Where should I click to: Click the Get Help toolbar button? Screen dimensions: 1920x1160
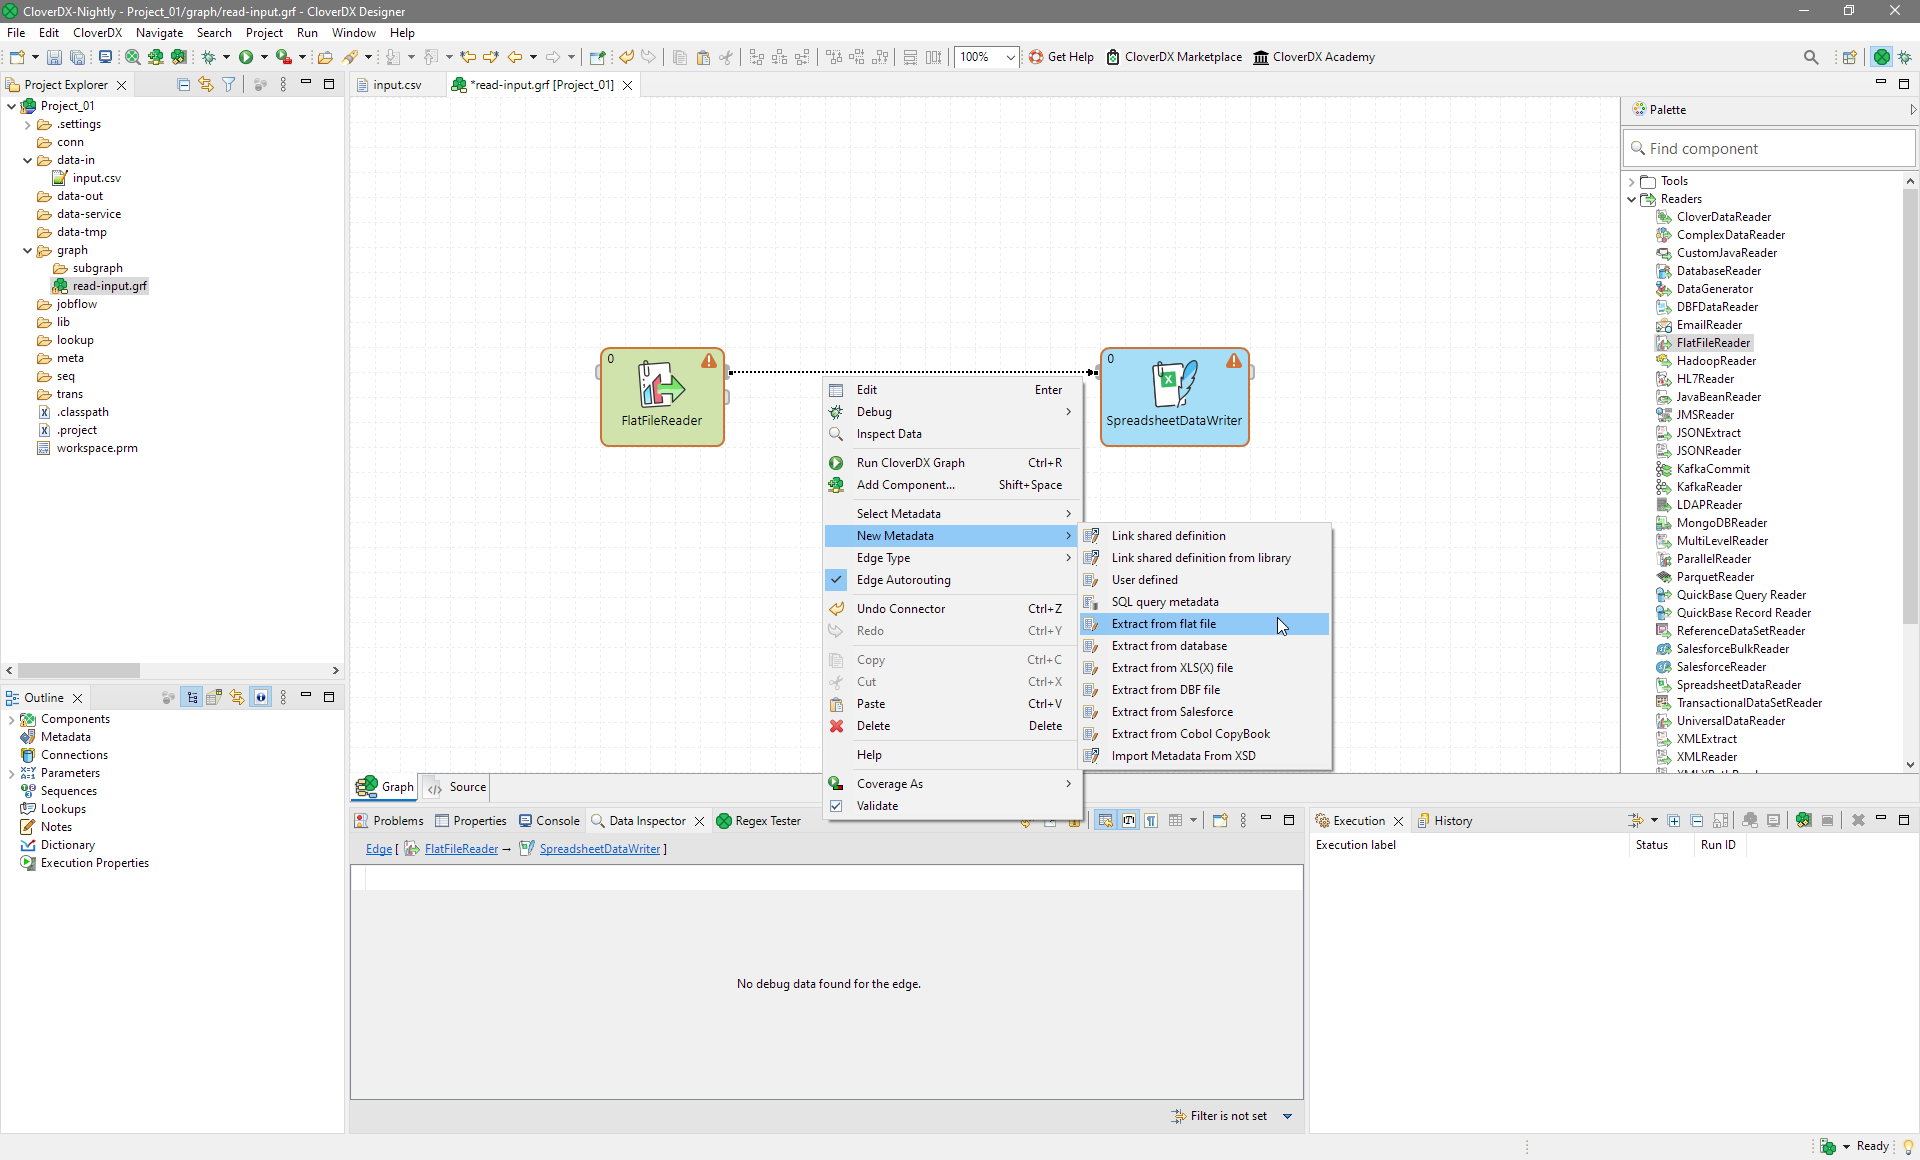click(1061, 57)
